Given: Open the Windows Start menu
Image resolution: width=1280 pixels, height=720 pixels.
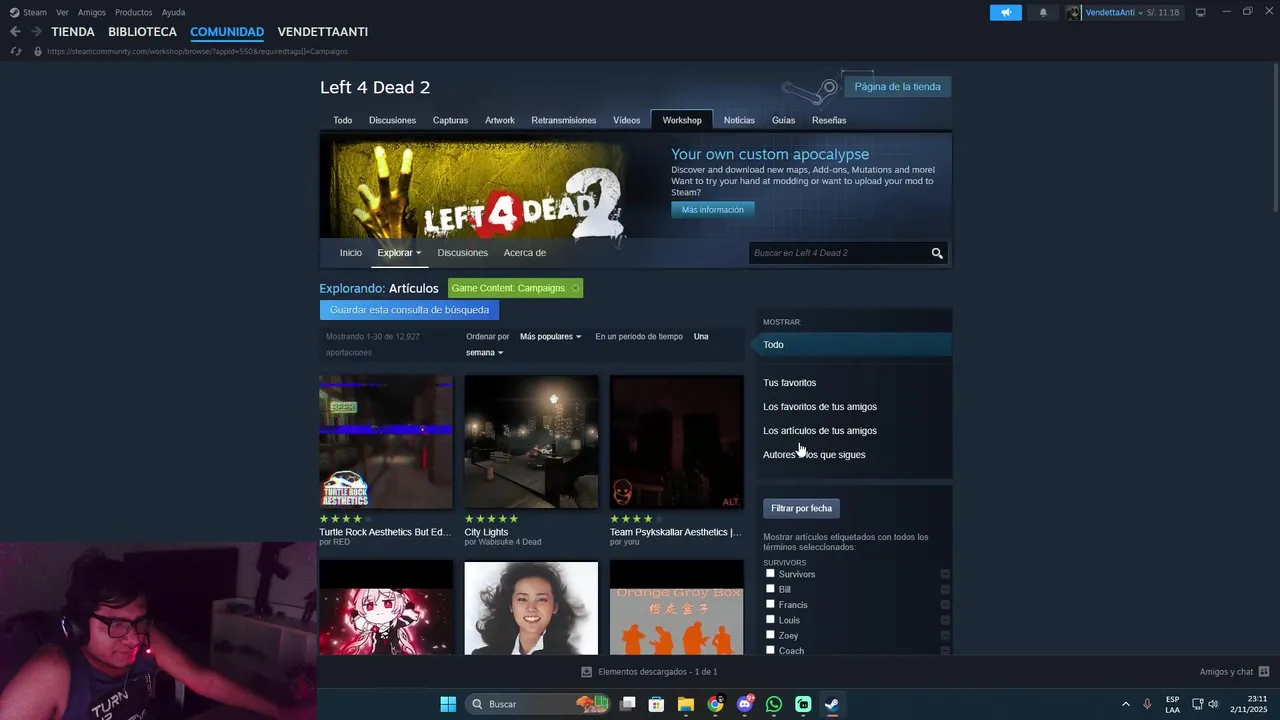Looking at the screenshot, I should [448, 704].
